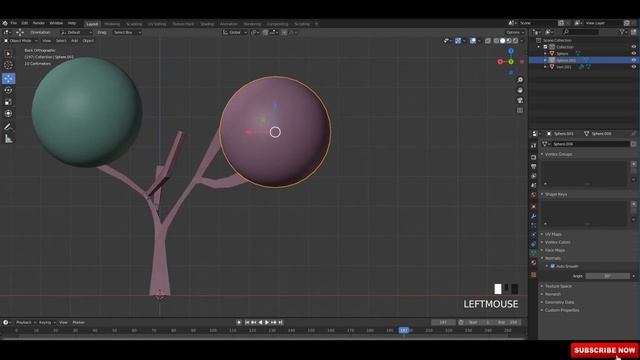This screenshot has width=640, height=360.
Task: Open the Window menu
Action: [56, 23]
